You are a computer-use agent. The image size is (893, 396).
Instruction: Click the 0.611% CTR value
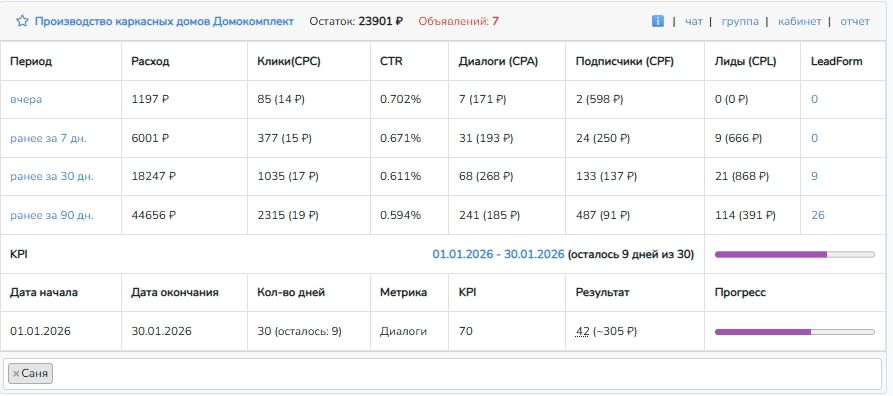[x=400, y=177]
